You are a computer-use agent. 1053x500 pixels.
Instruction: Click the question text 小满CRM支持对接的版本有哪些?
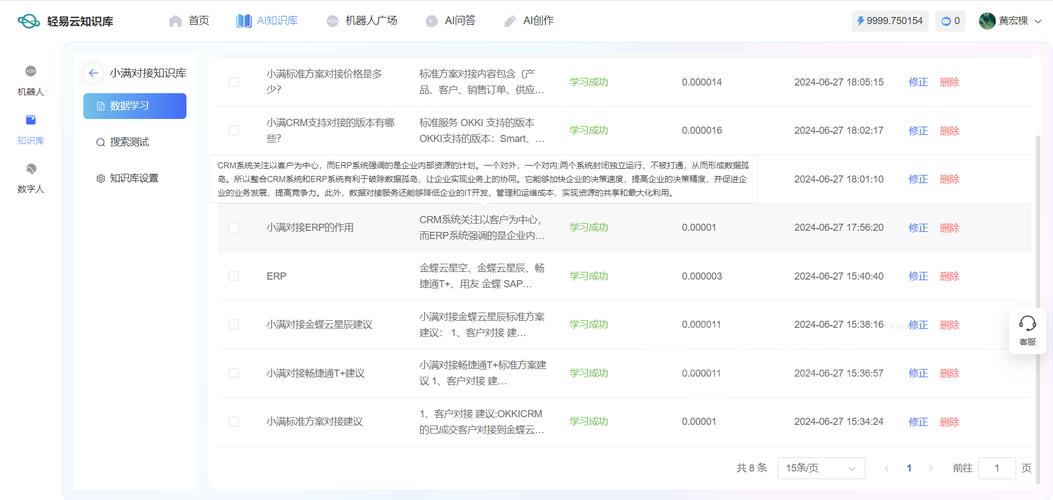(330, 130)
